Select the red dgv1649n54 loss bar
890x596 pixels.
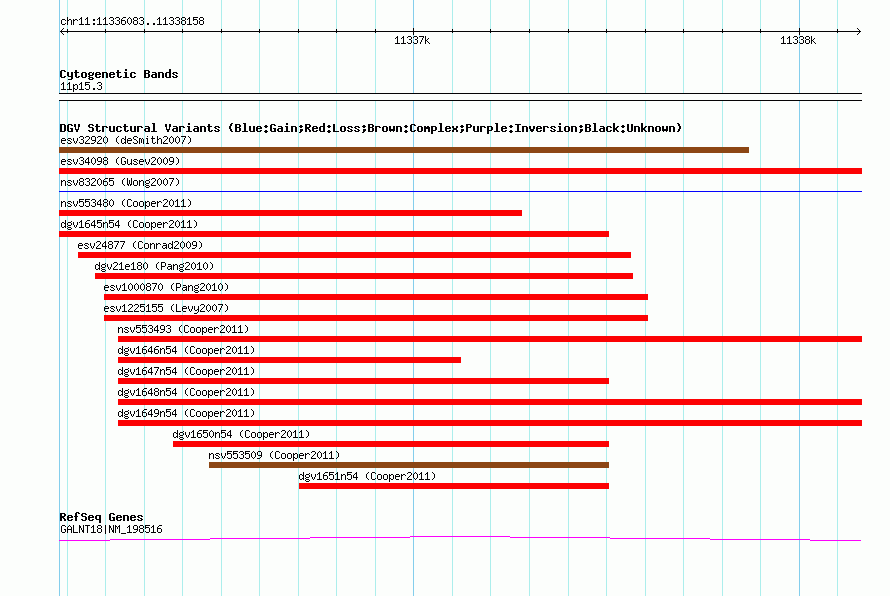[x=490, y=423]
